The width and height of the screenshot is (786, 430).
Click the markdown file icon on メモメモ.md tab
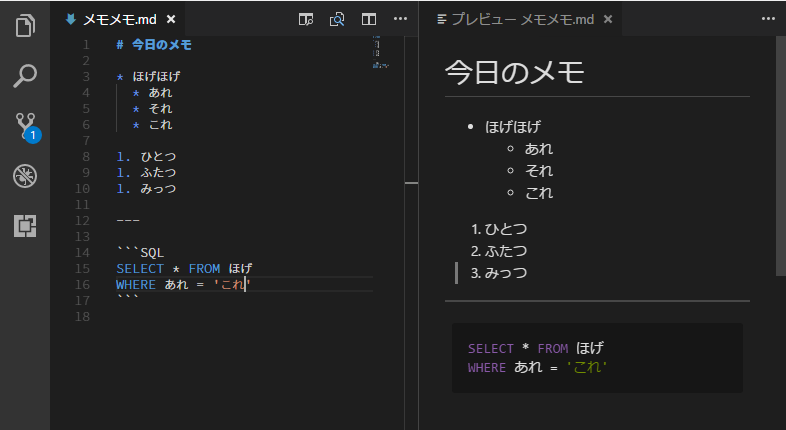(71, 19)
